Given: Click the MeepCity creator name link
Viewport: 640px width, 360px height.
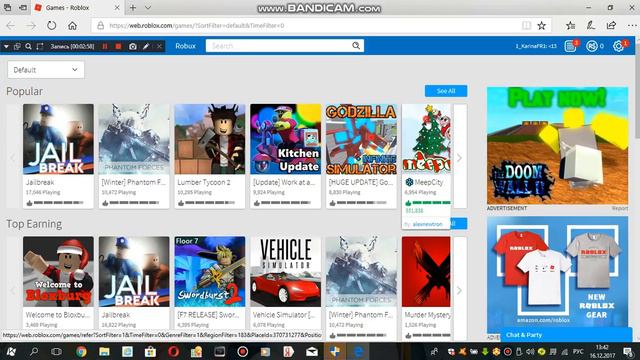Looking at the screenshot, I should click(x=427, y=224).
